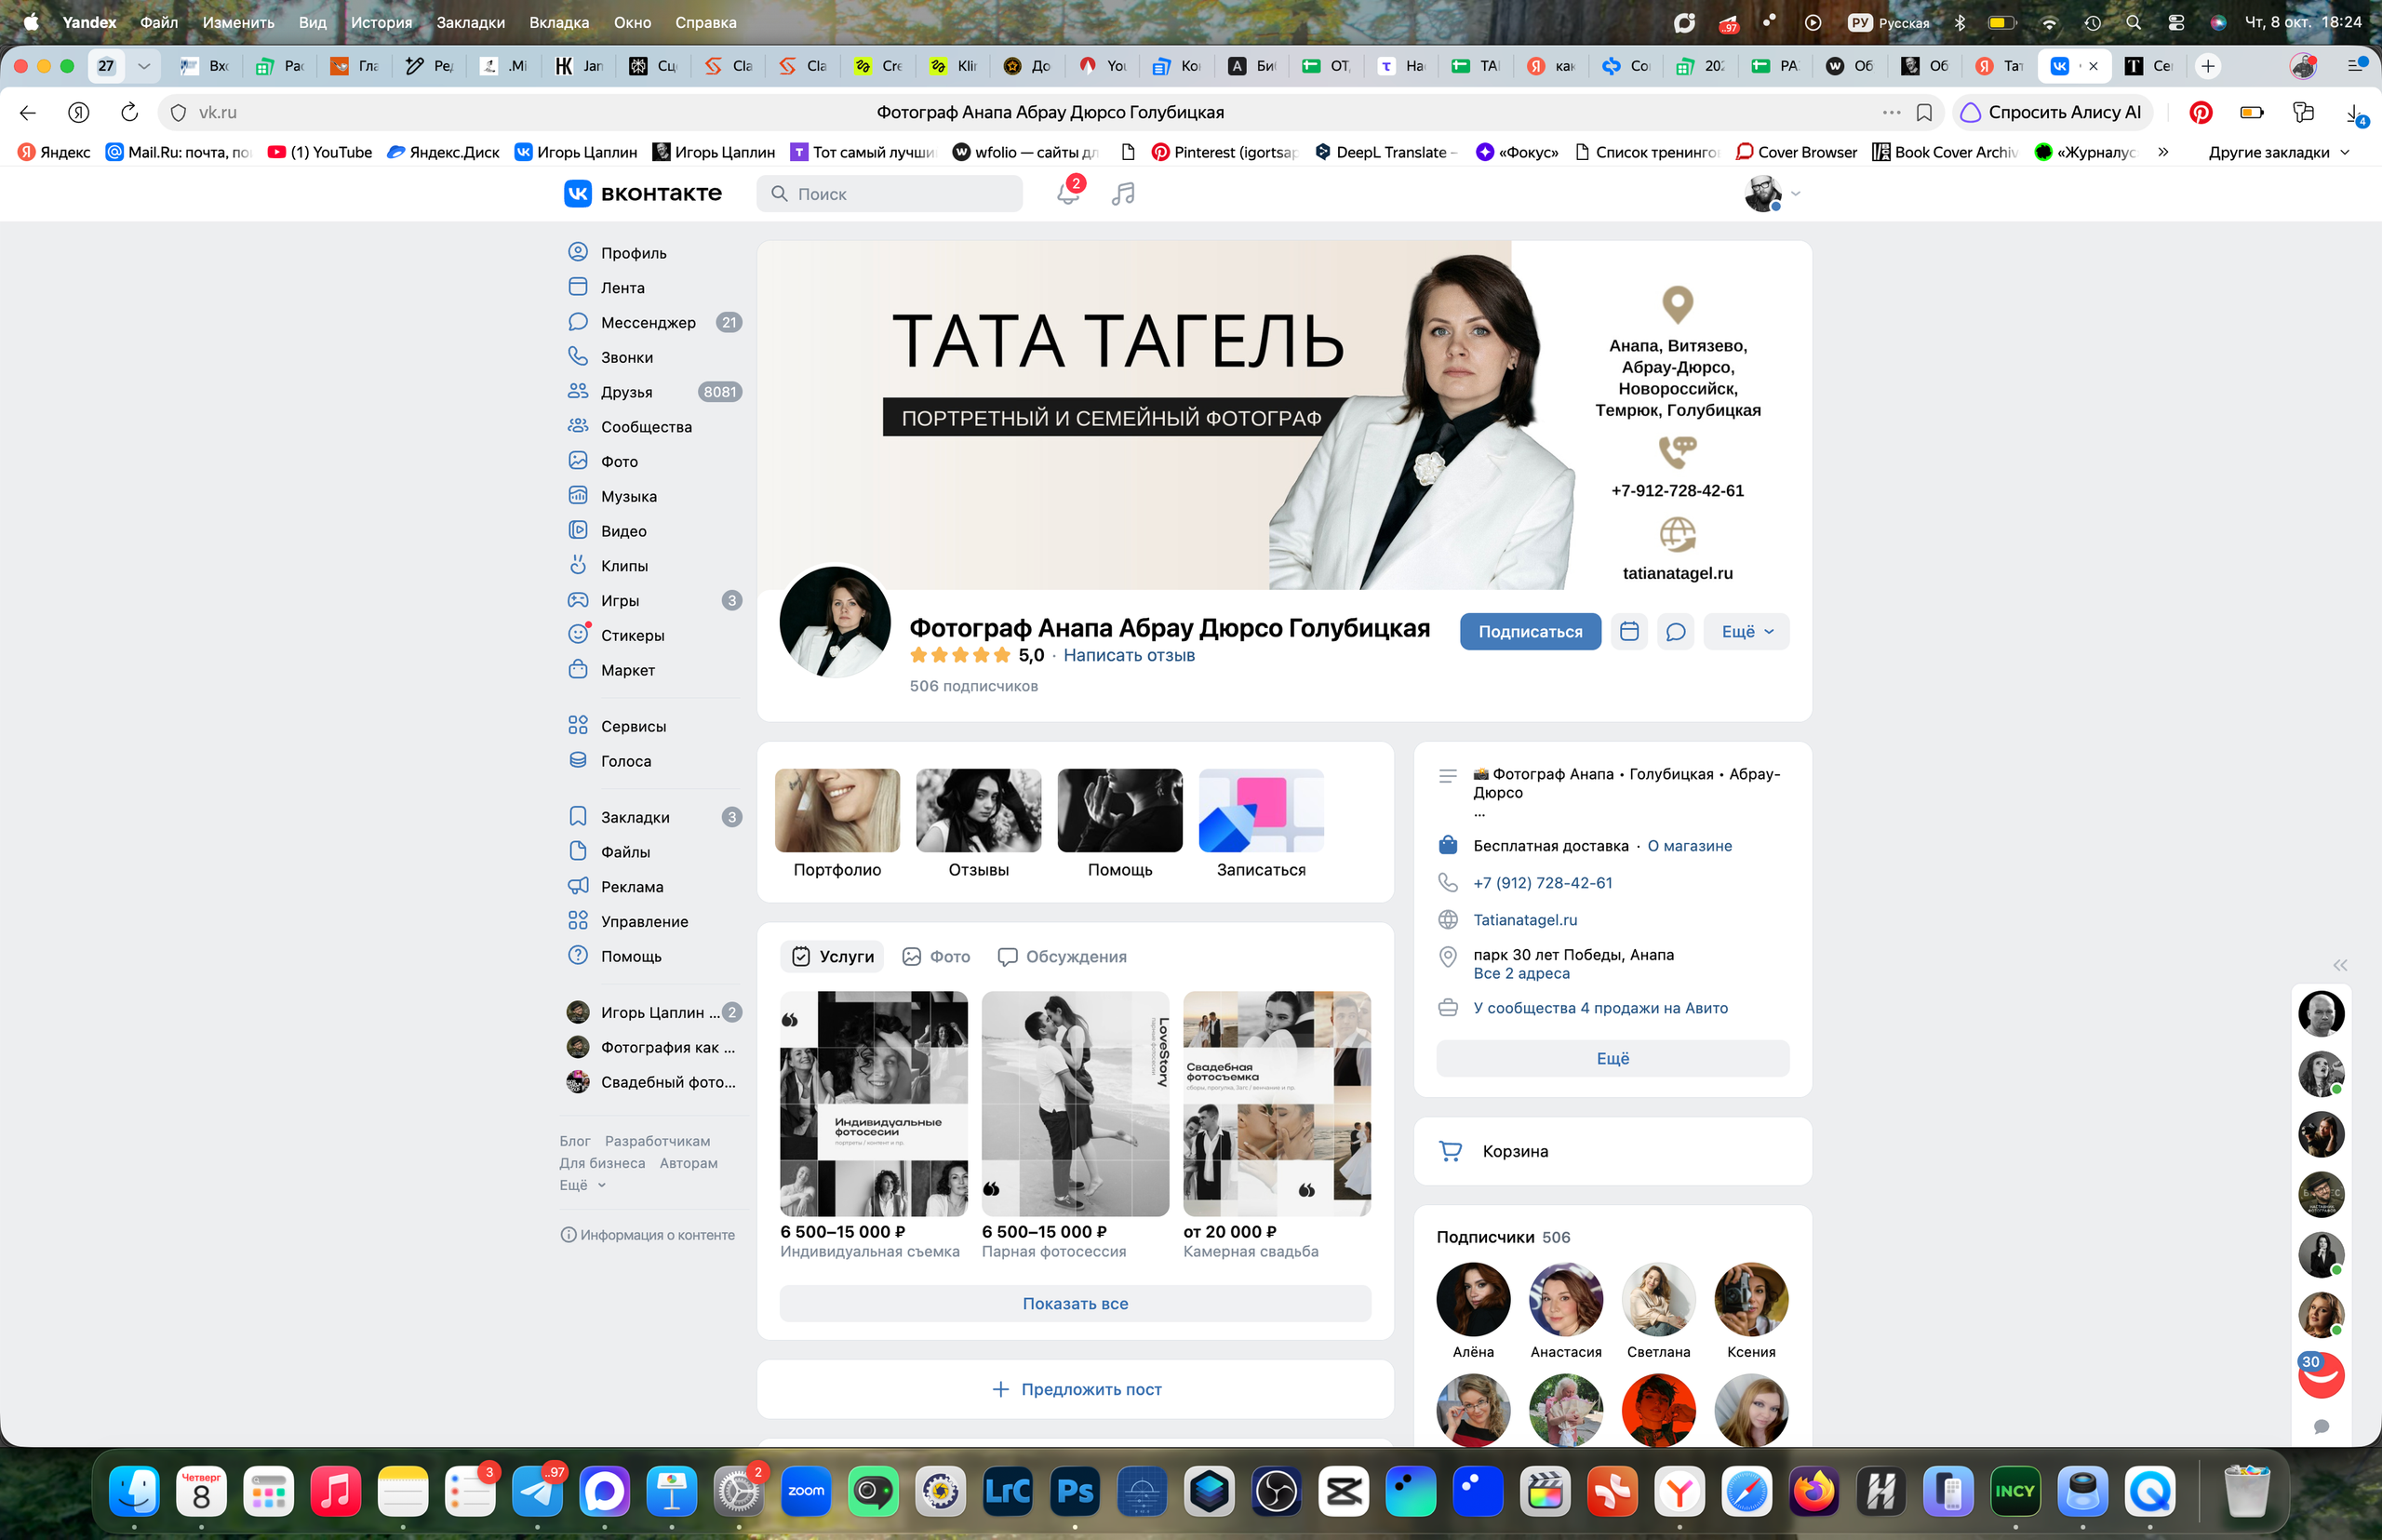2382x1540 pixels.
Task: Switch to the Обсуждения tab
Action: click(1062, 957)
